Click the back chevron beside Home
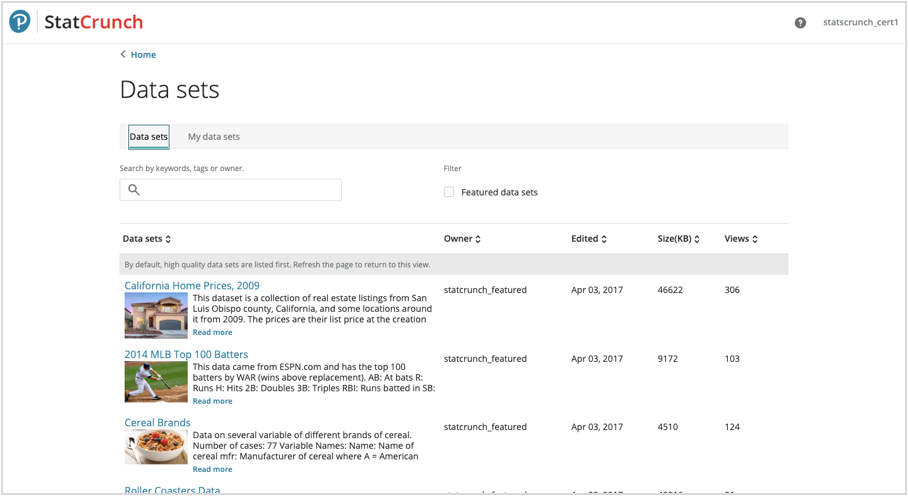908x496 pixels. 123,55
